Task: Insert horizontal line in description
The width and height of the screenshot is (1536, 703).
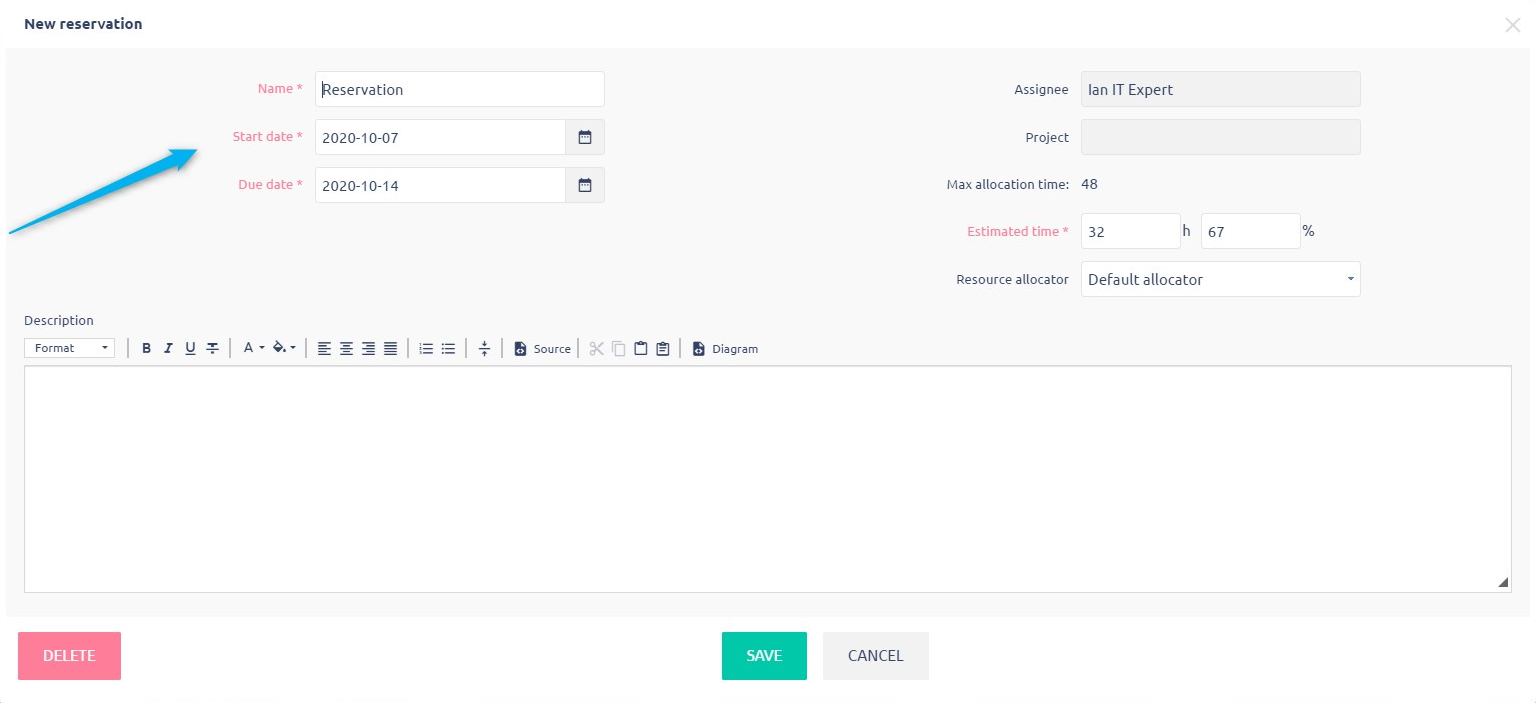Action: pyautogui.click(x=484, y=349)
